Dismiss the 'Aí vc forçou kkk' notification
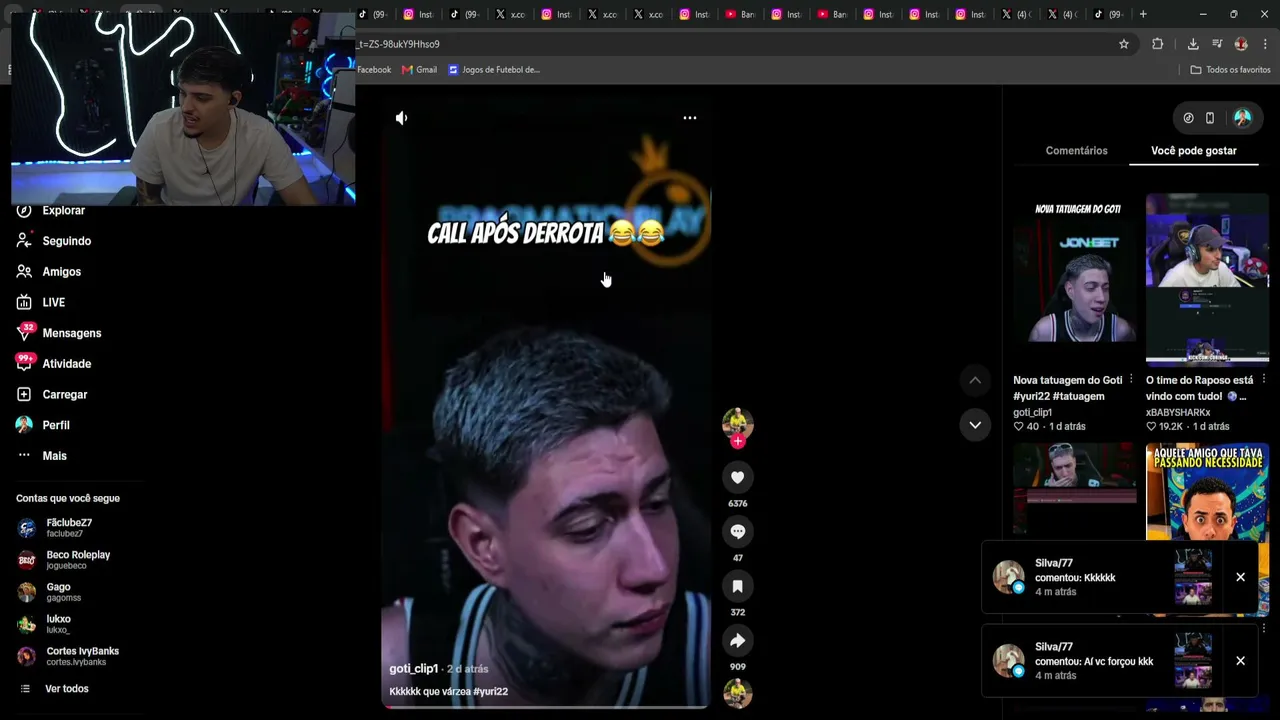The width and height of the screenshot is (1280, 720). [1240, 661]
